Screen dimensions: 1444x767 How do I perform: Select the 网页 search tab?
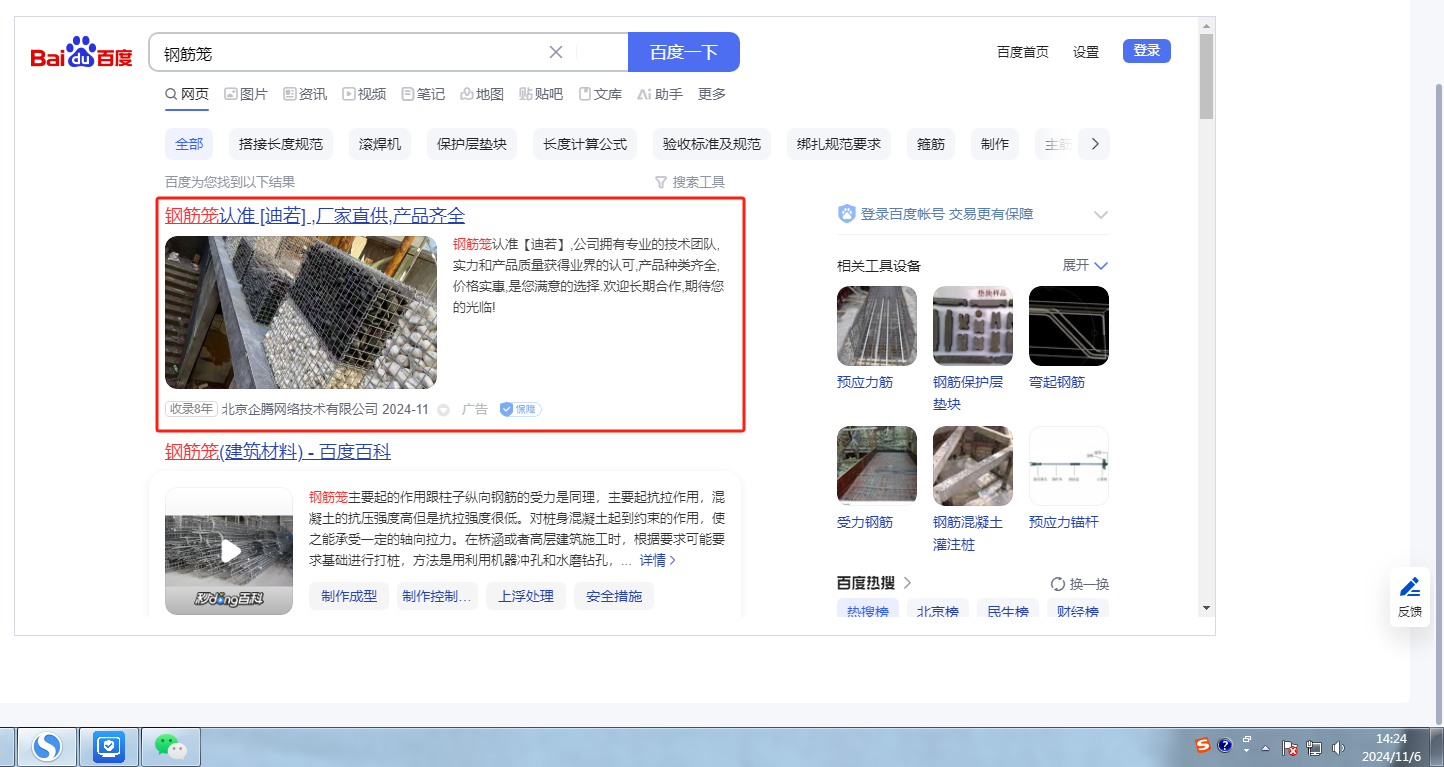click(x=187, y=94)
